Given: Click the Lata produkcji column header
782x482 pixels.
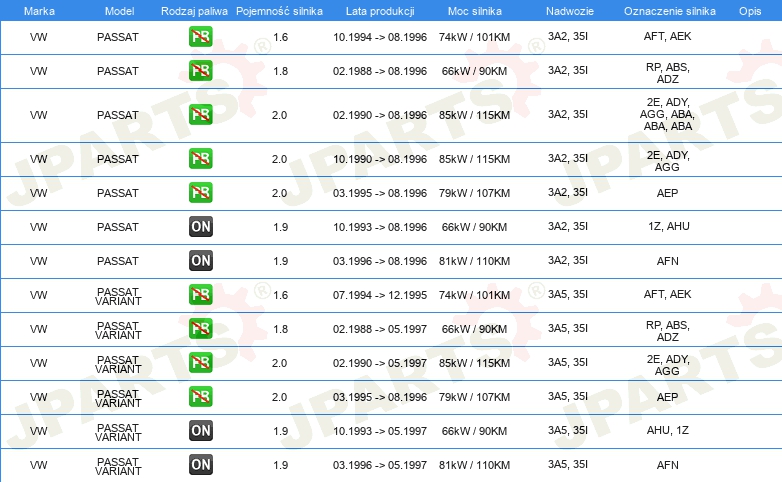Looking at the screenshot, I should [380, 11].
